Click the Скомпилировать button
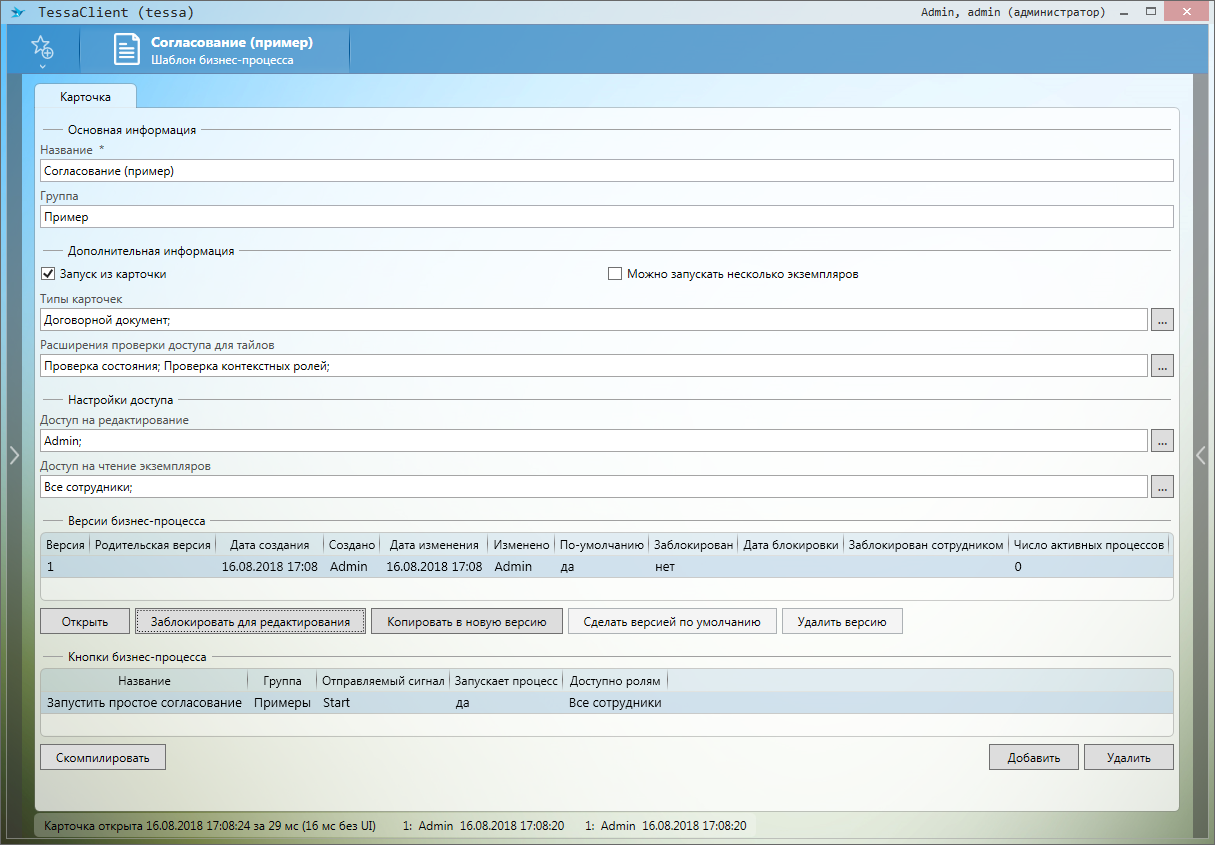The width and height of the screenshot is (1215, 845). tap(102, 757)
